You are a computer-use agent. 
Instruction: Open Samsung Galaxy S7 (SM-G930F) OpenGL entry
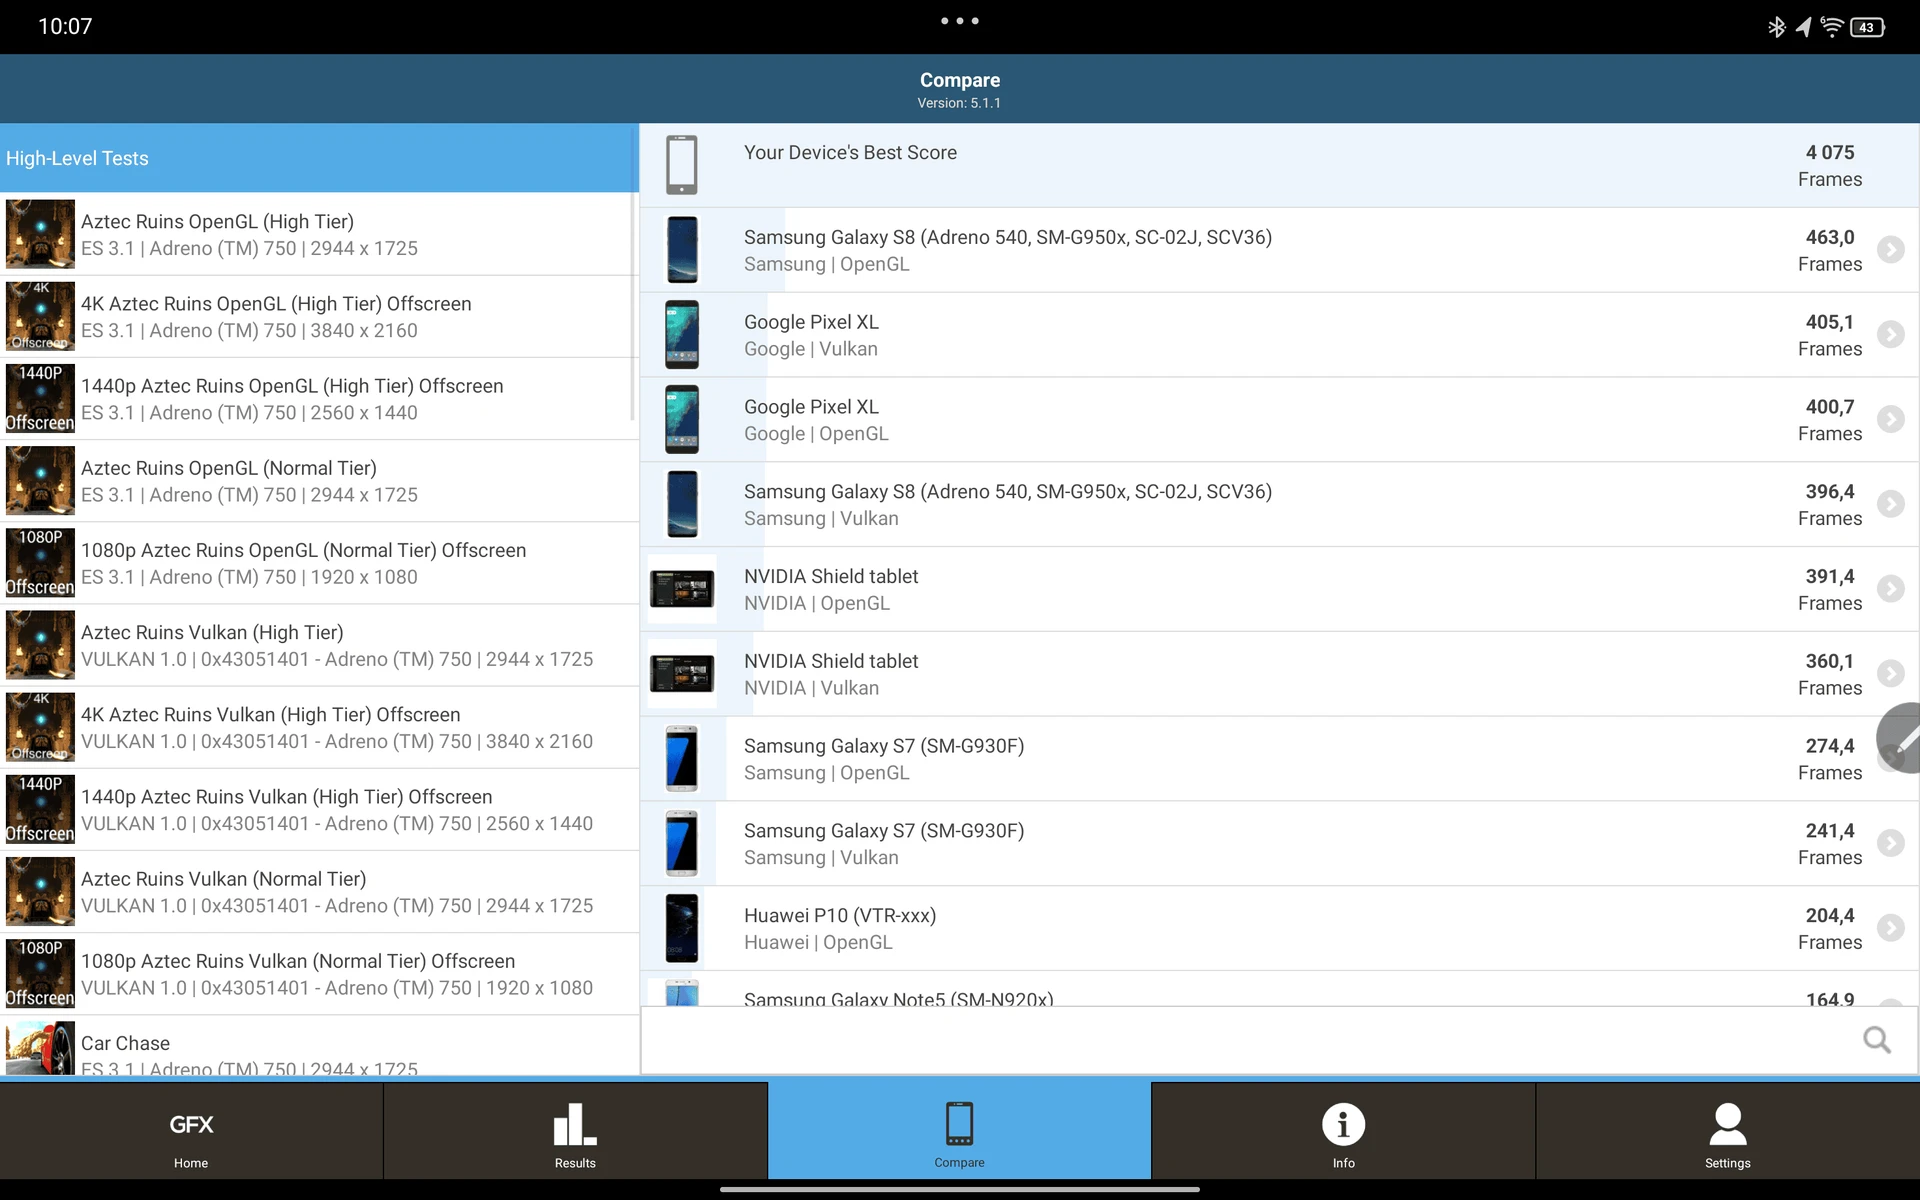pyautogui.click(x=1279, y=759)
